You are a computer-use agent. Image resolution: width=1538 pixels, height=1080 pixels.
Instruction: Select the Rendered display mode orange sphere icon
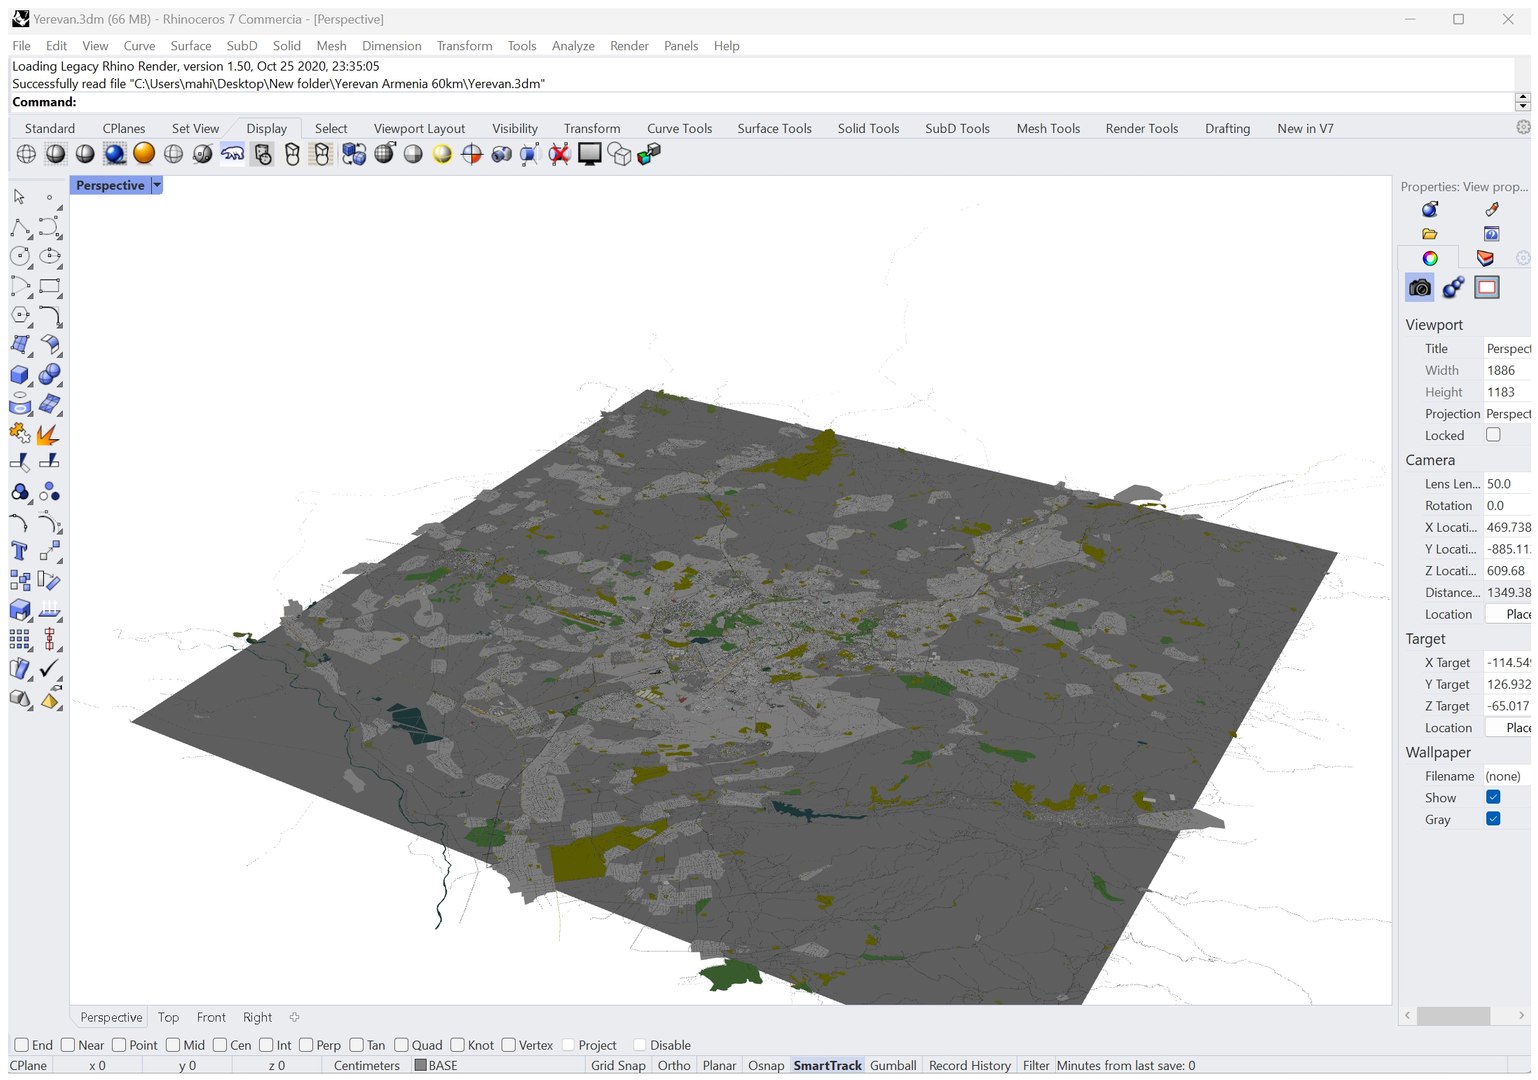point(144,153)
